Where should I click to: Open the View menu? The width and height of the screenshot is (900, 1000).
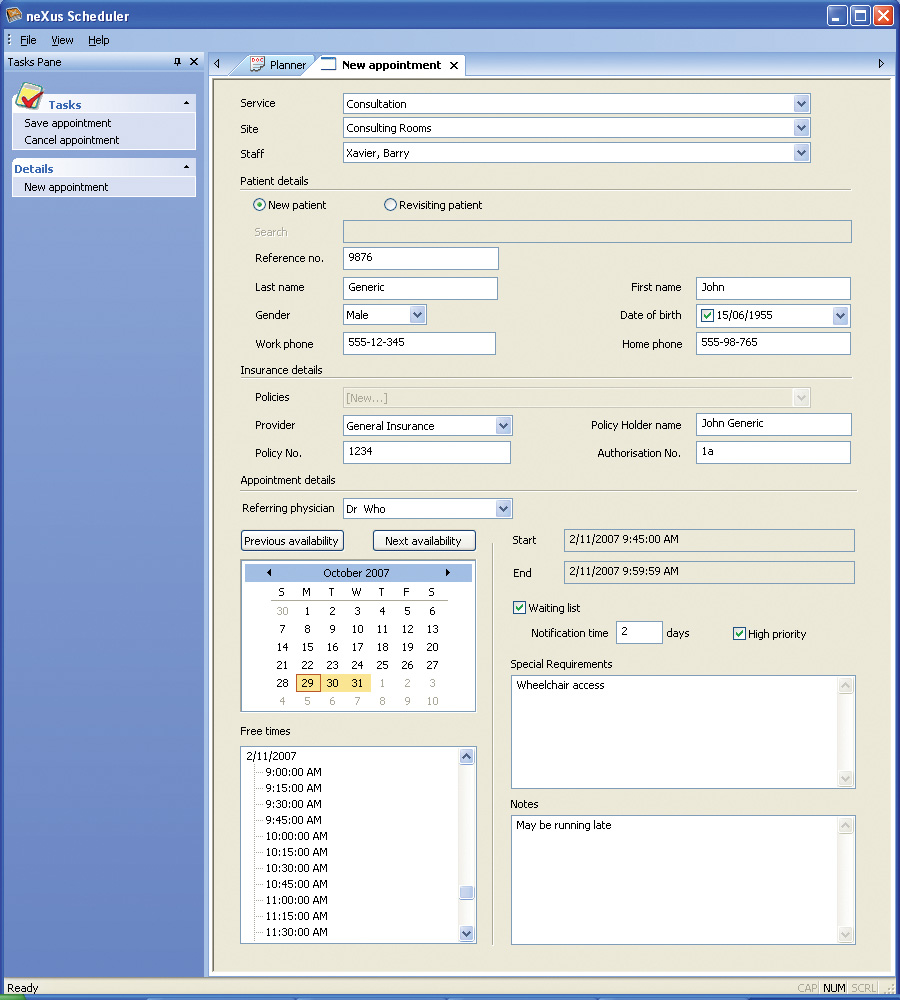click(62, 40)
